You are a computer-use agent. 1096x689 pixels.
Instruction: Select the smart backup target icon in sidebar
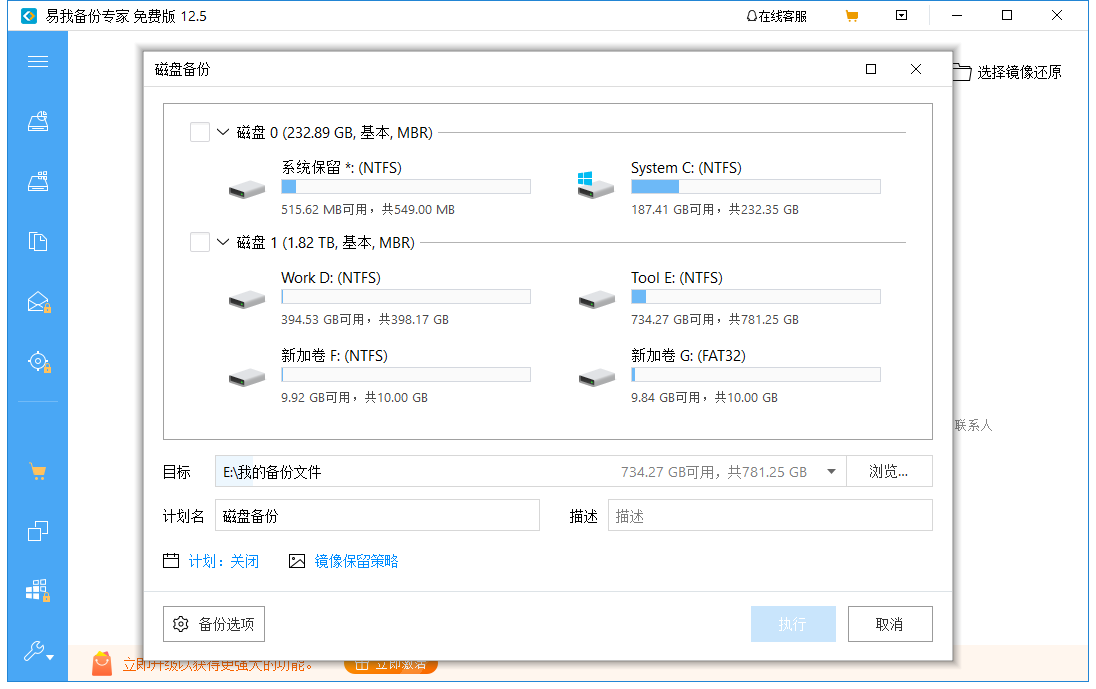tap(38, 361)
